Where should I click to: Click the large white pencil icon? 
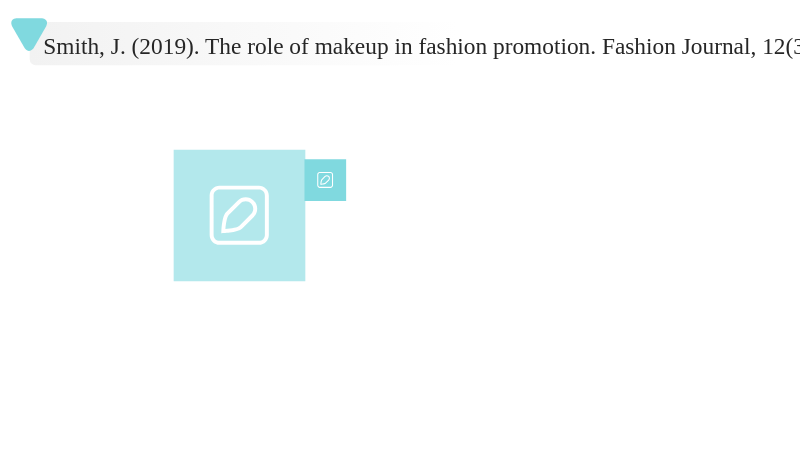[239, 215]
